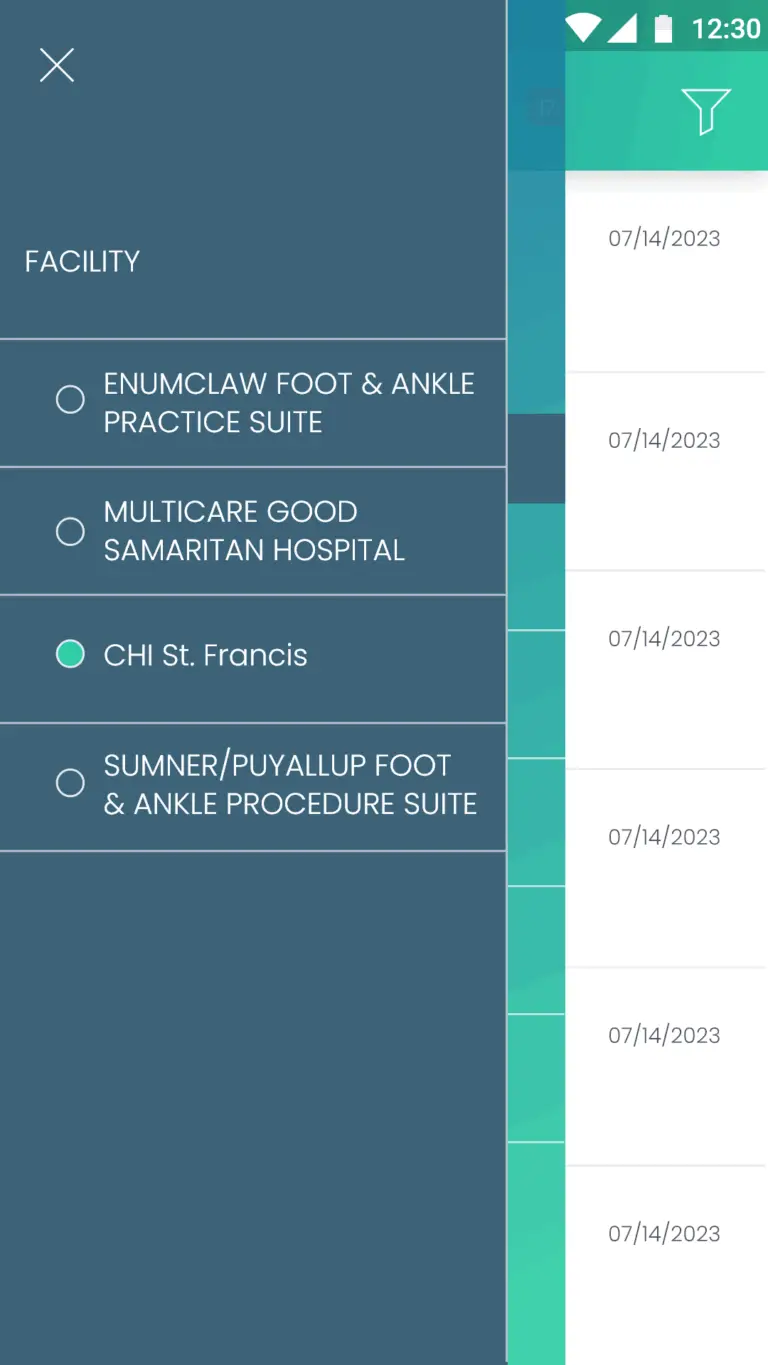Tap the Wi-Fi status icon
The height and width of the screenshot is (1365, 768).
pyautogui.click(x=583, y=28)
